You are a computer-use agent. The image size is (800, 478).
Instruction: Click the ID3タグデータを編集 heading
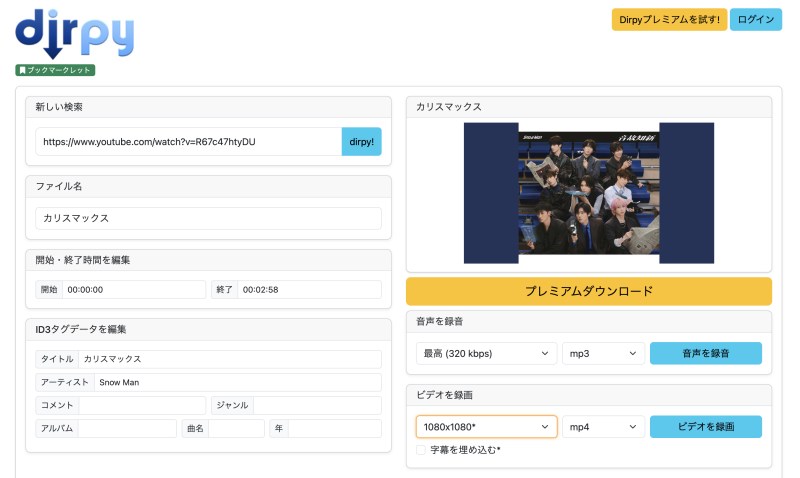(x=81, y=330)
